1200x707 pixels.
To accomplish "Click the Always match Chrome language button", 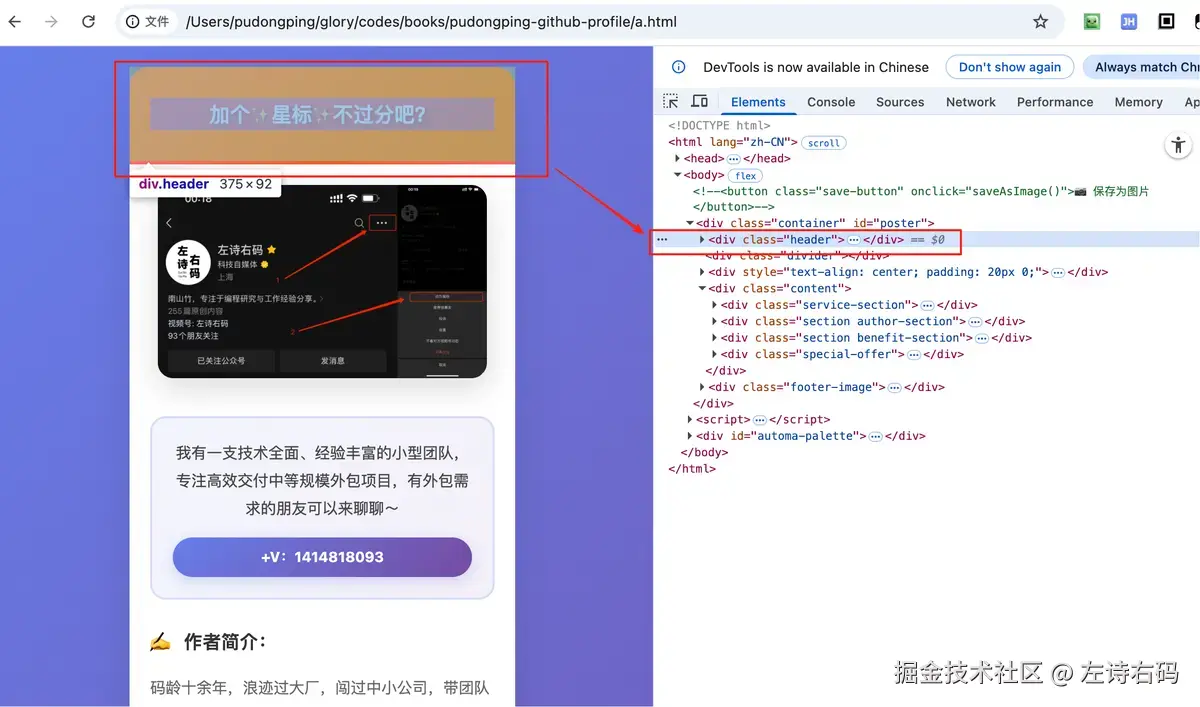I will point(1141,67).
